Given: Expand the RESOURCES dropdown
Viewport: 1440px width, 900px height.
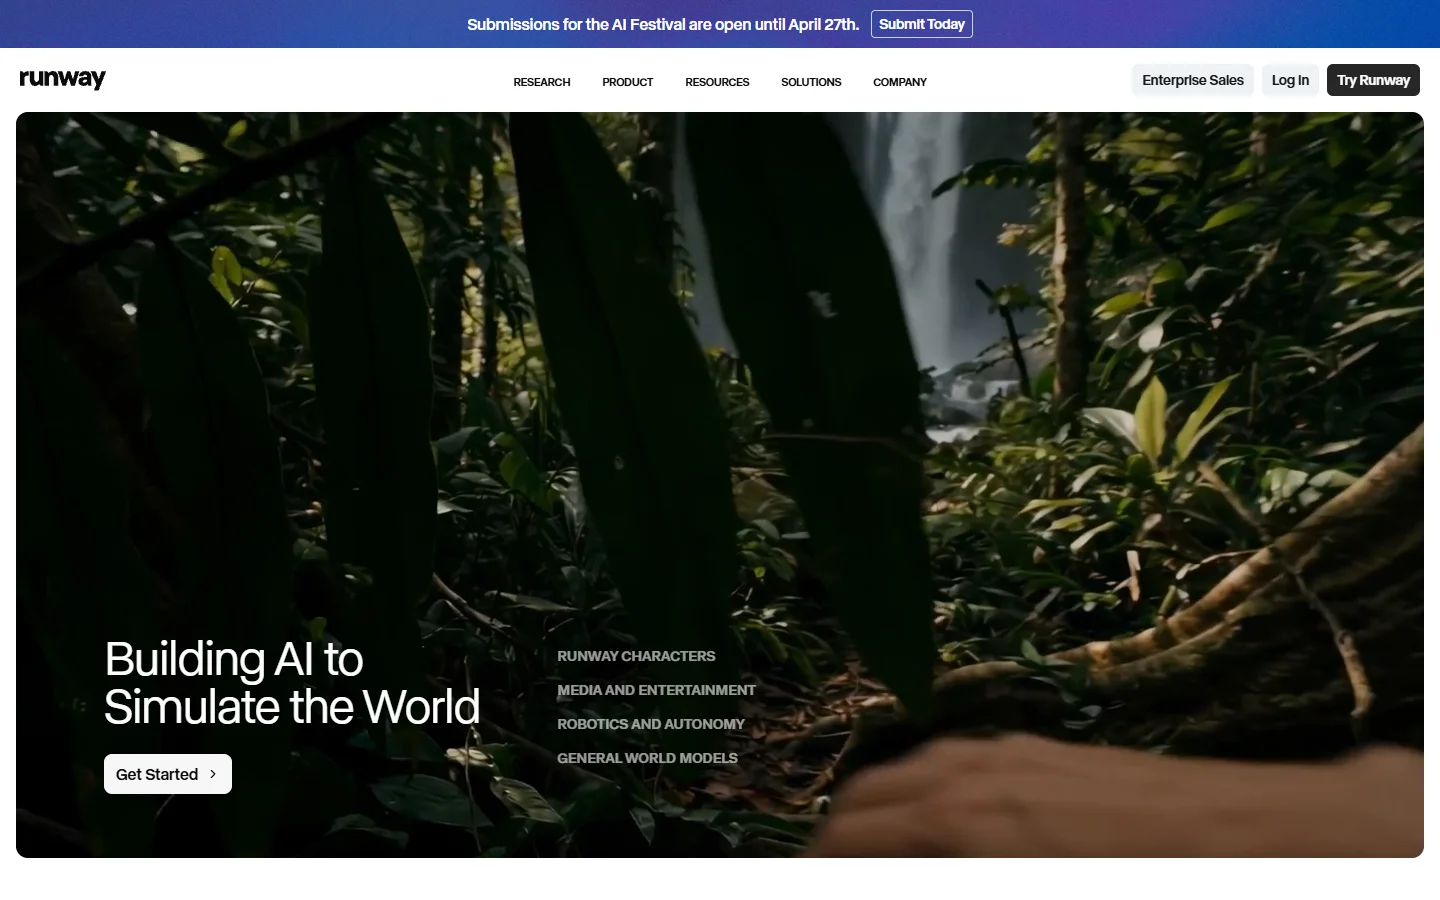Looking at the screenshot, I should 717,82.
